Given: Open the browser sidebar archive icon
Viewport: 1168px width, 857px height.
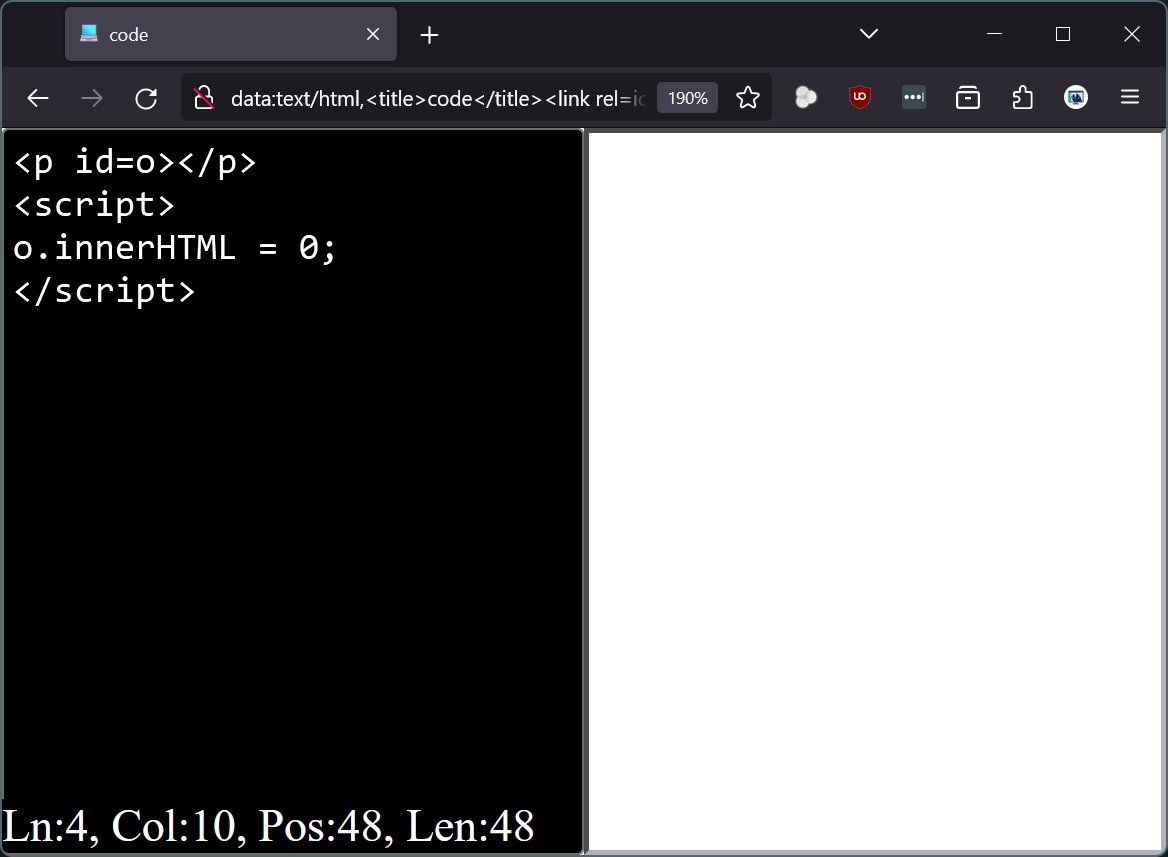Looking at the screenshot, I should coord(967,97).
